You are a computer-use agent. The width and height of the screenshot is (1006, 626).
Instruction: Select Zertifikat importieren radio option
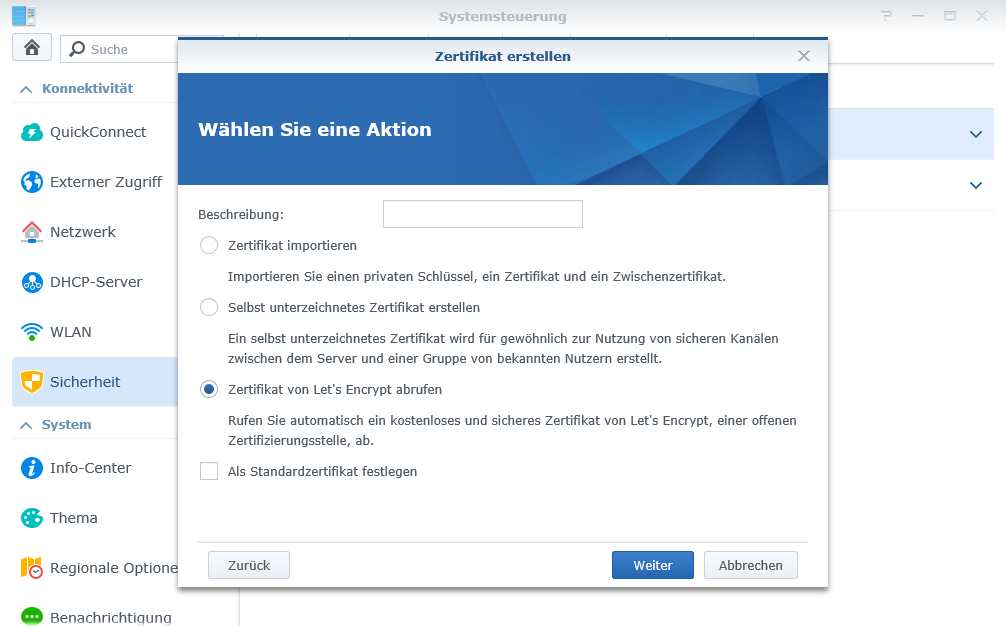(209, 245)
